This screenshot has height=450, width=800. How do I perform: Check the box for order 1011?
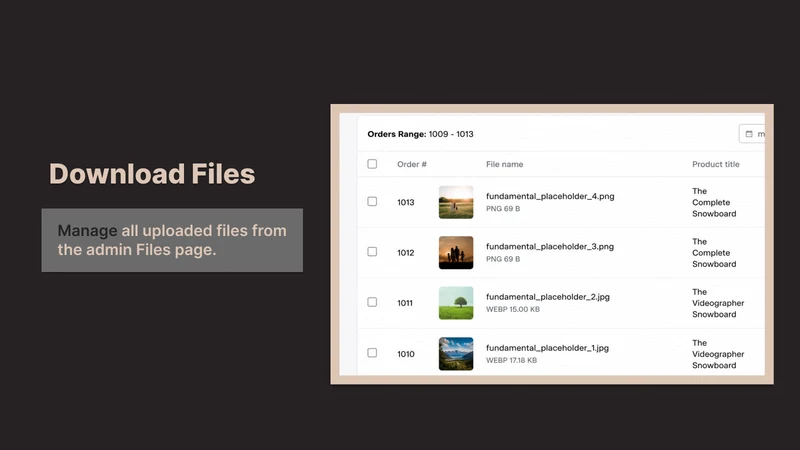(372, 302)
